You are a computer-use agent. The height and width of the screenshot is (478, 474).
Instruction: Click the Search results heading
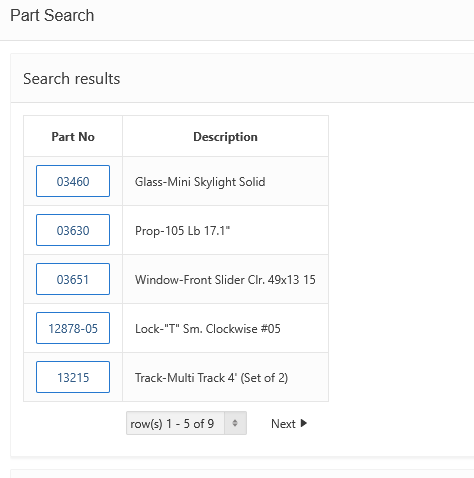point(72,79)
